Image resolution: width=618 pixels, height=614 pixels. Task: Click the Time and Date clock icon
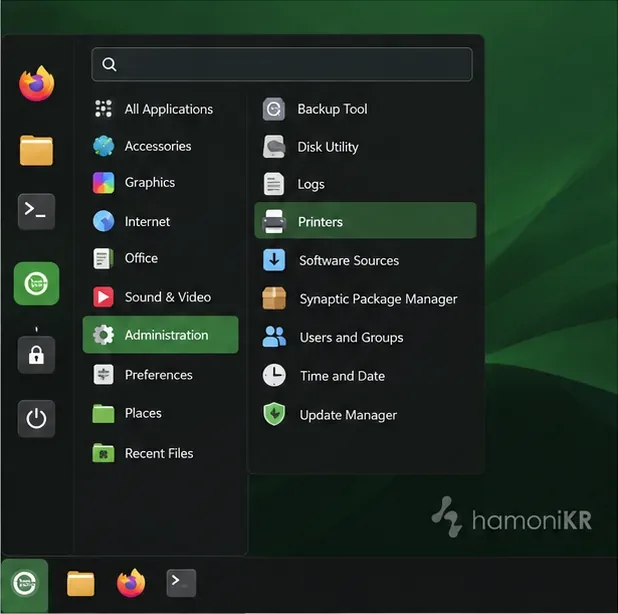coord(274,375)
